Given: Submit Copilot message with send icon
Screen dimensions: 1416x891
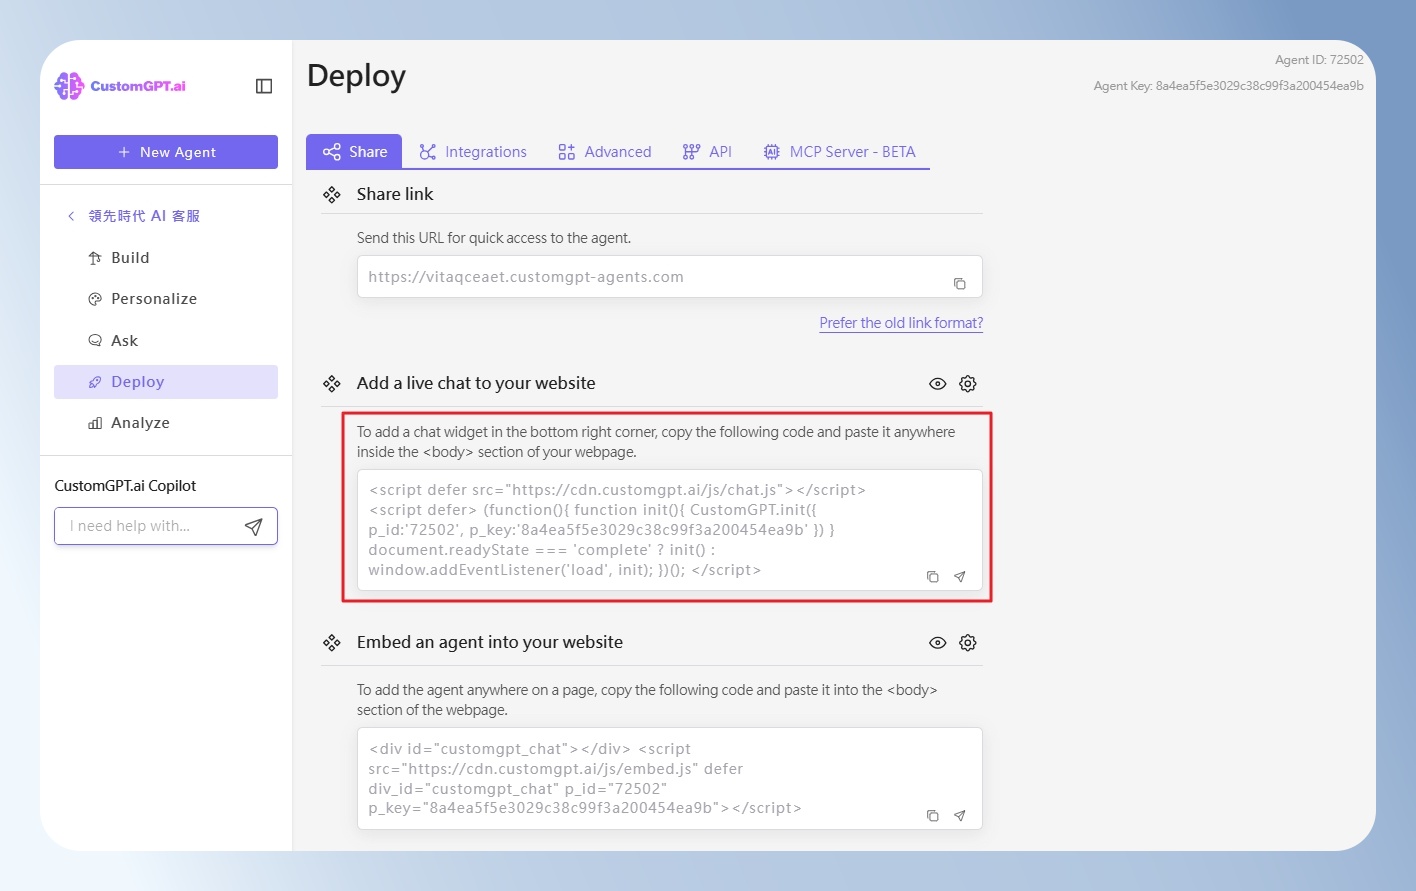Looking at the screenshot, I should 254,527.
